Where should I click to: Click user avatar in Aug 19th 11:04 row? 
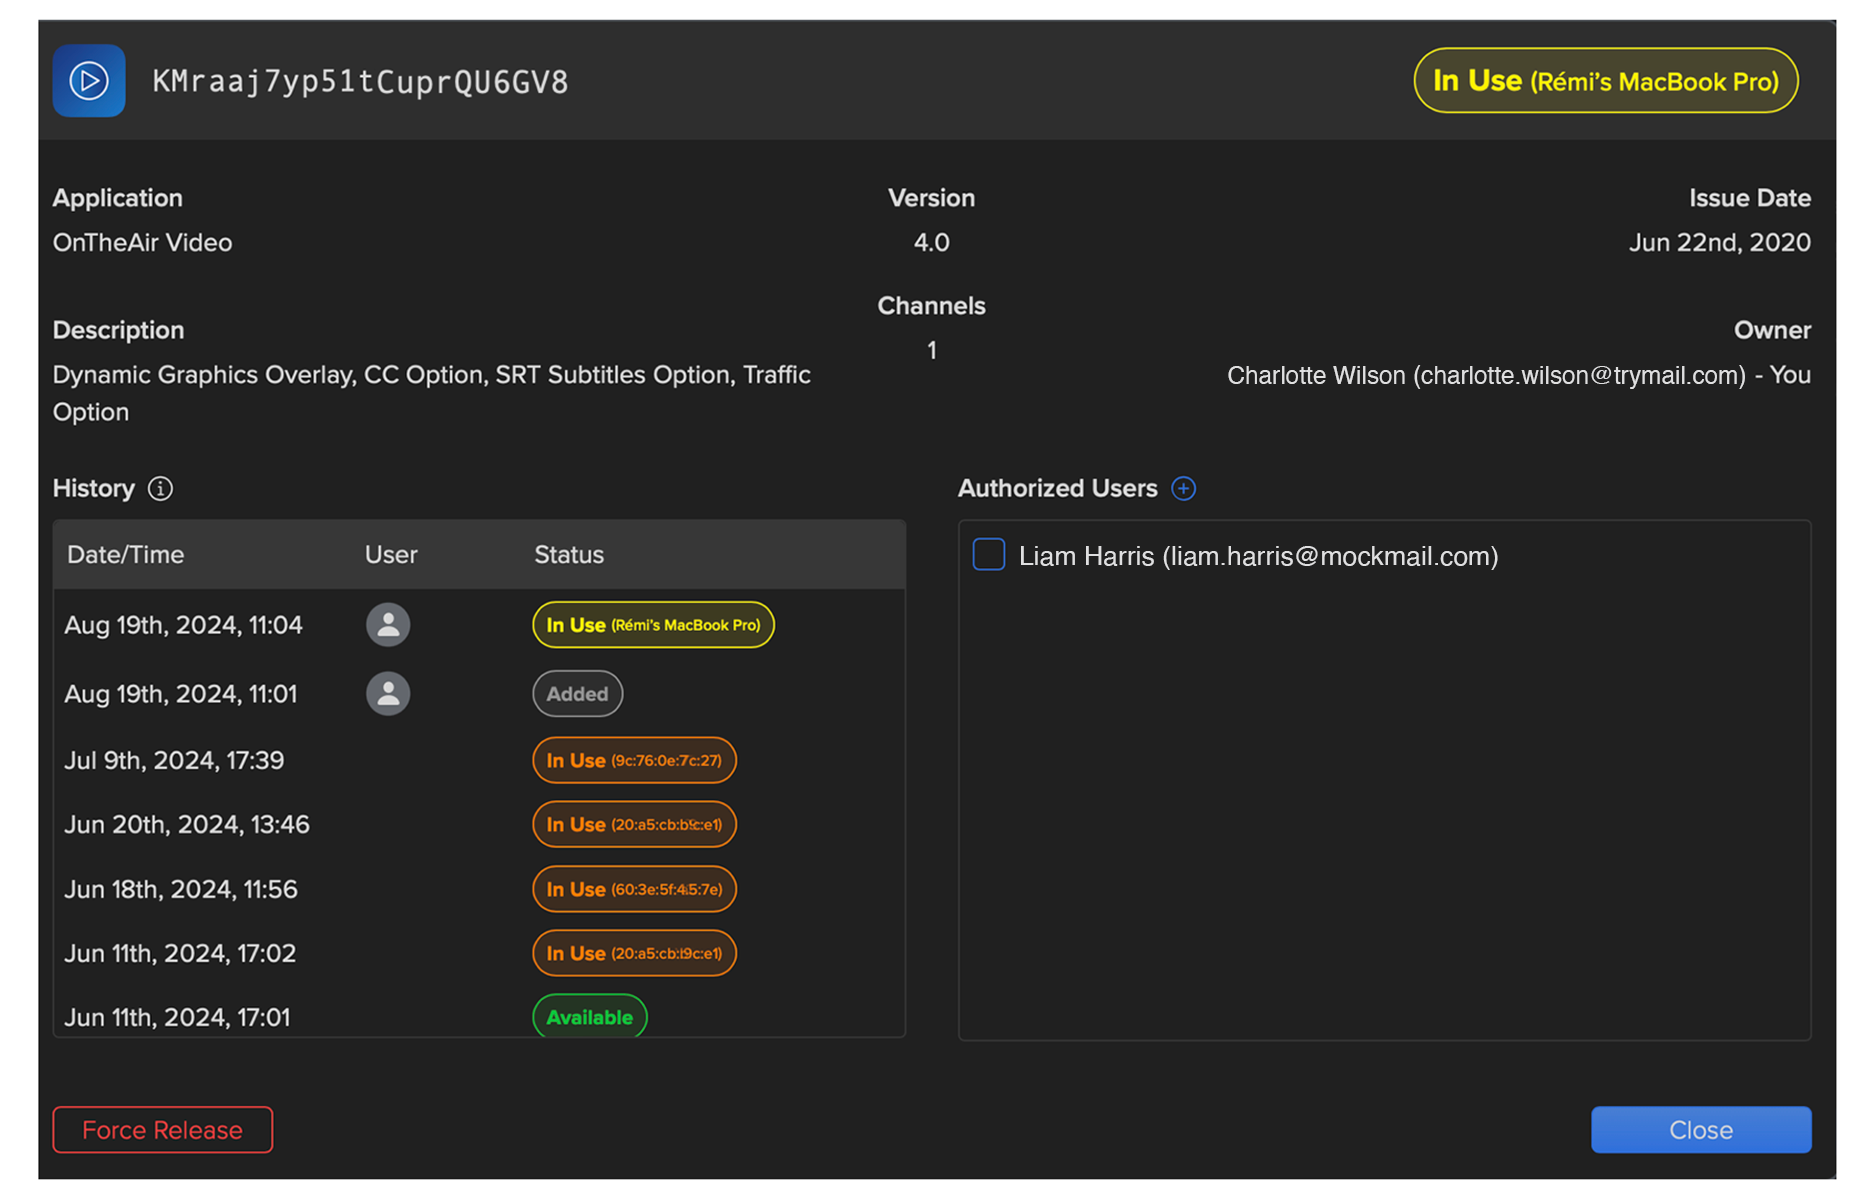[x=388, y=625]
